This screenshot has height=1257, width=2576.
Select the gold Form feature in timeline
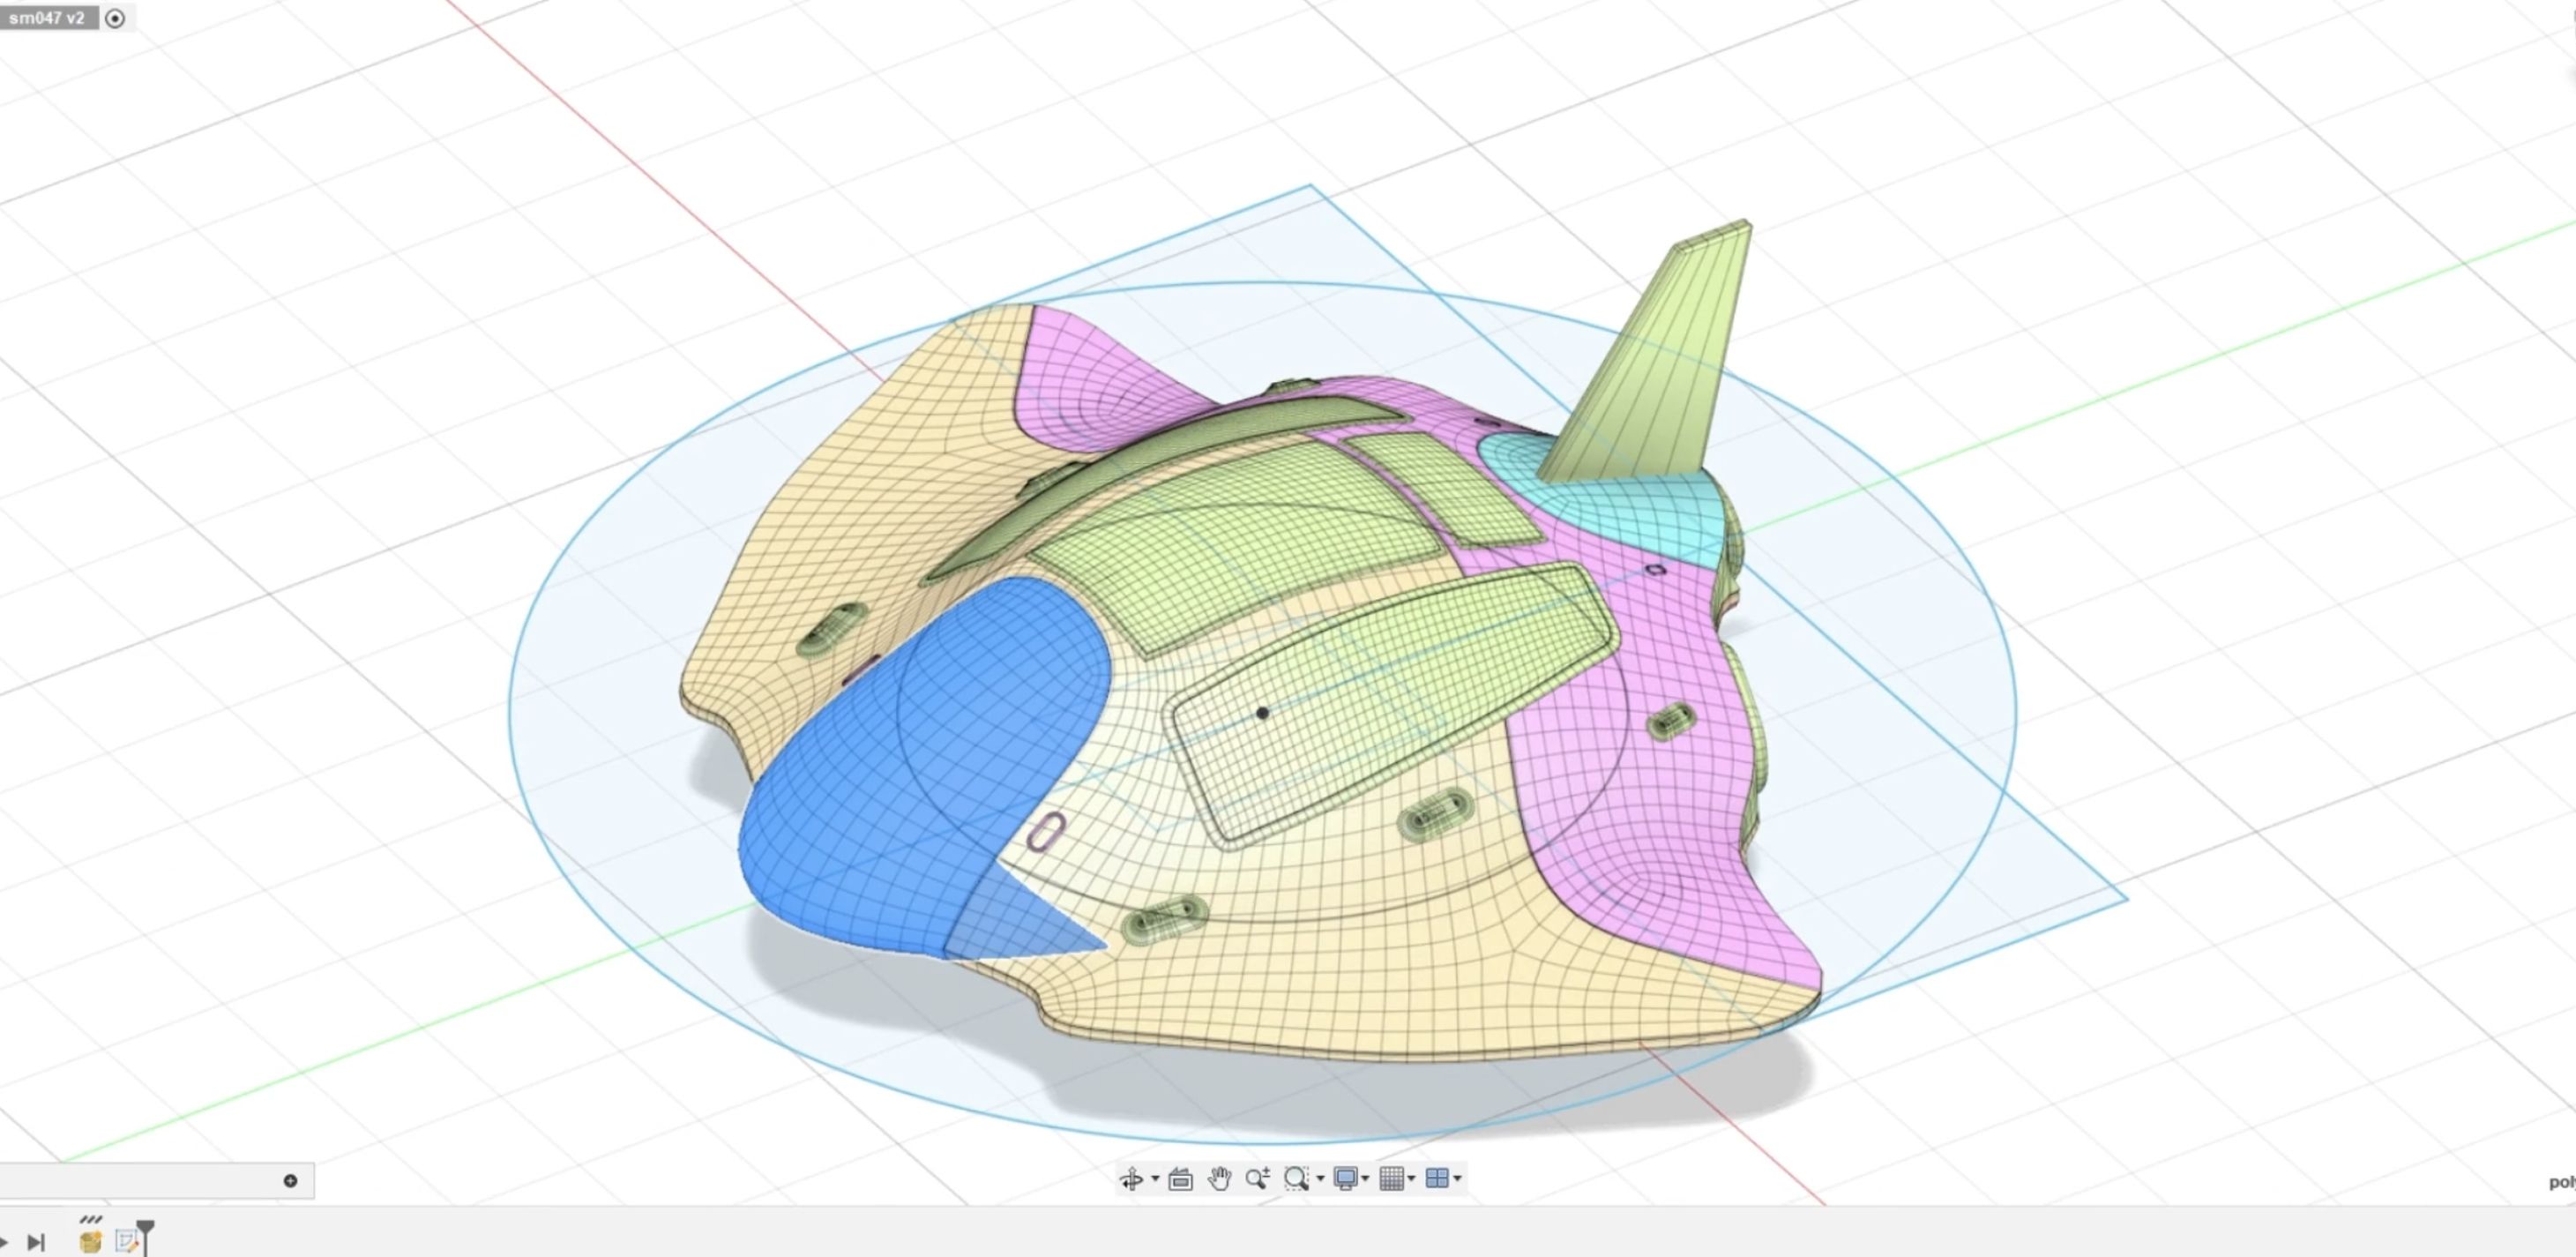91,1241
